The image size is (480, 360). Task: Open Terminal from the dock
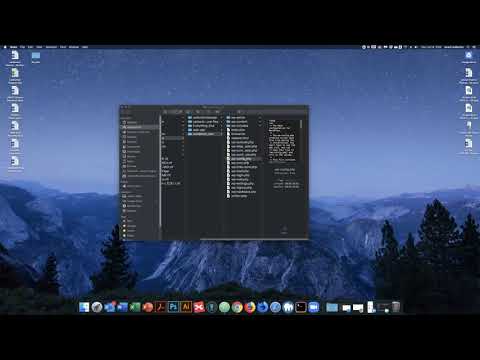pos(301,307)
